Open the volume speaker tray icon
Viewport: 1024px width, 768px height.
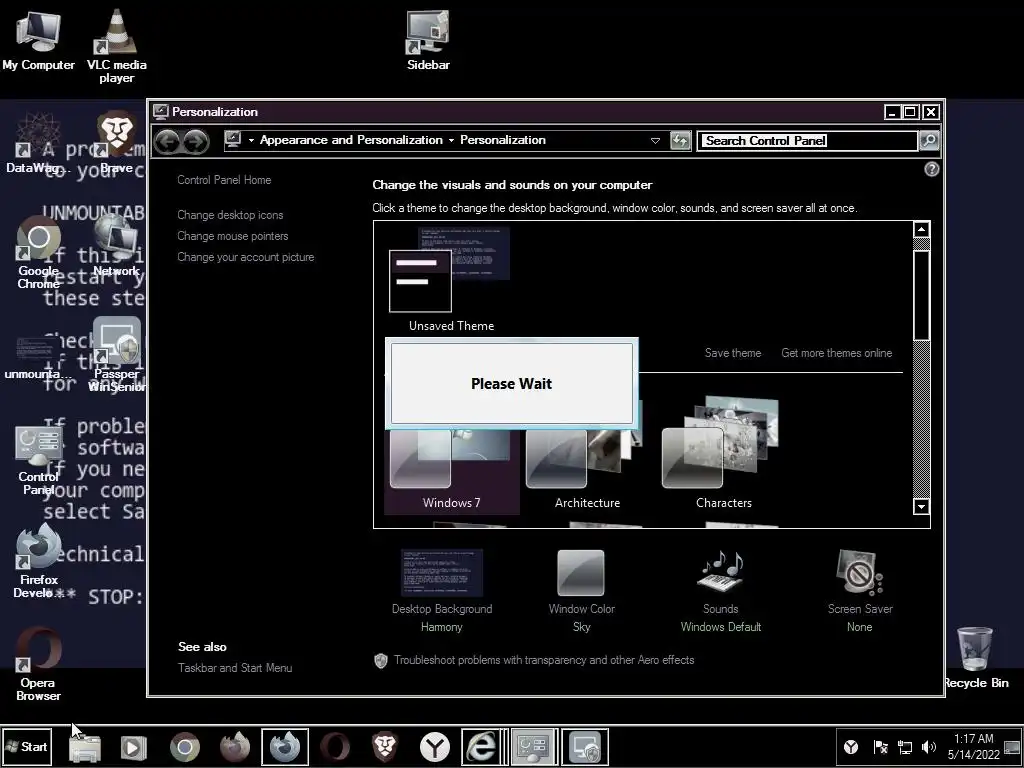[929, 747]
